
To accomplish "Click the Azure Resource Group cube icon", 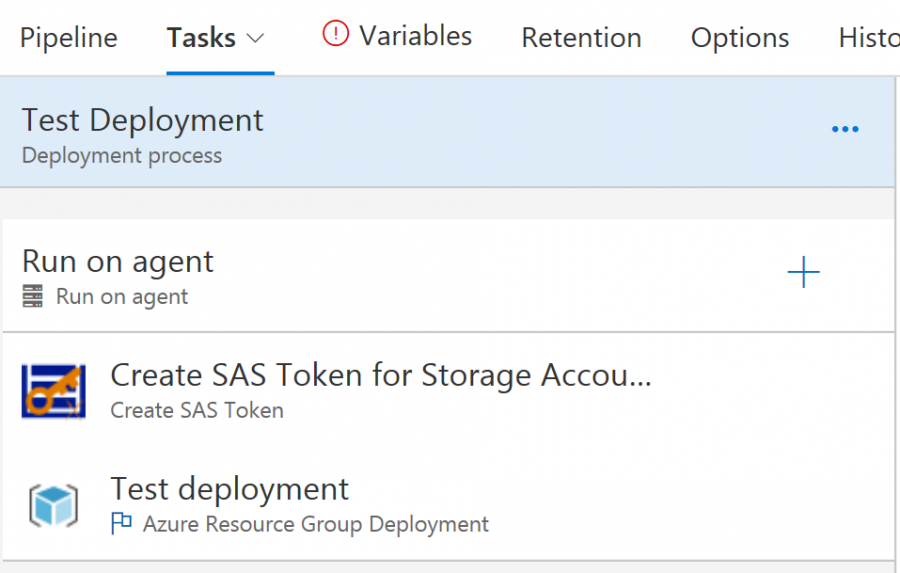I will tap(53, 504).
